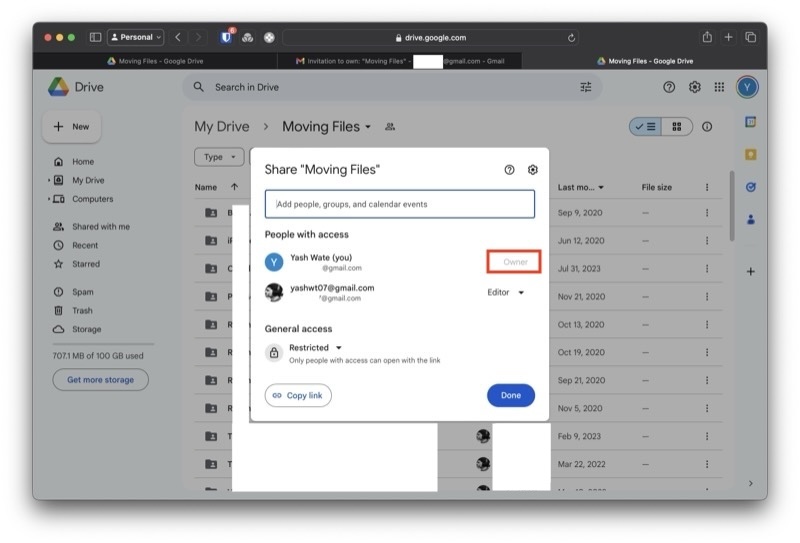Viewport: 800px width, 543px height.
Task: Open new Safari tab plus
Action: tap(729, 37)
